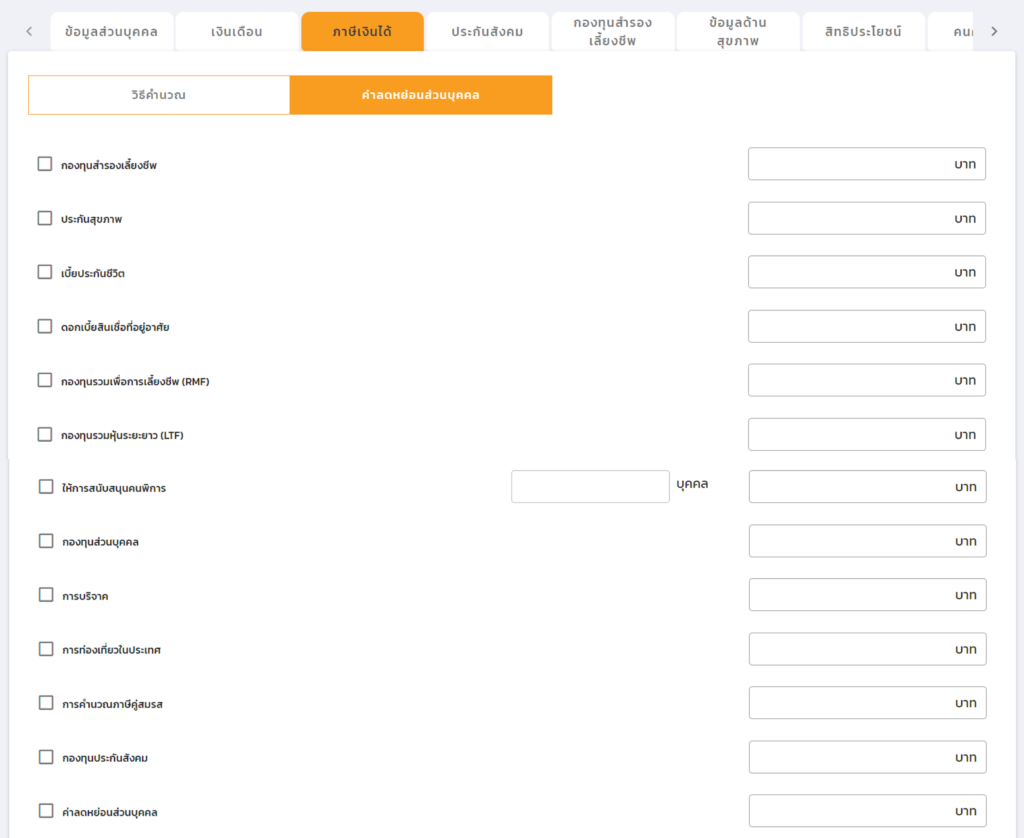
Task: Focus the baht field for กองทุนประกันสังคม
Action: (x=867, y=757)
